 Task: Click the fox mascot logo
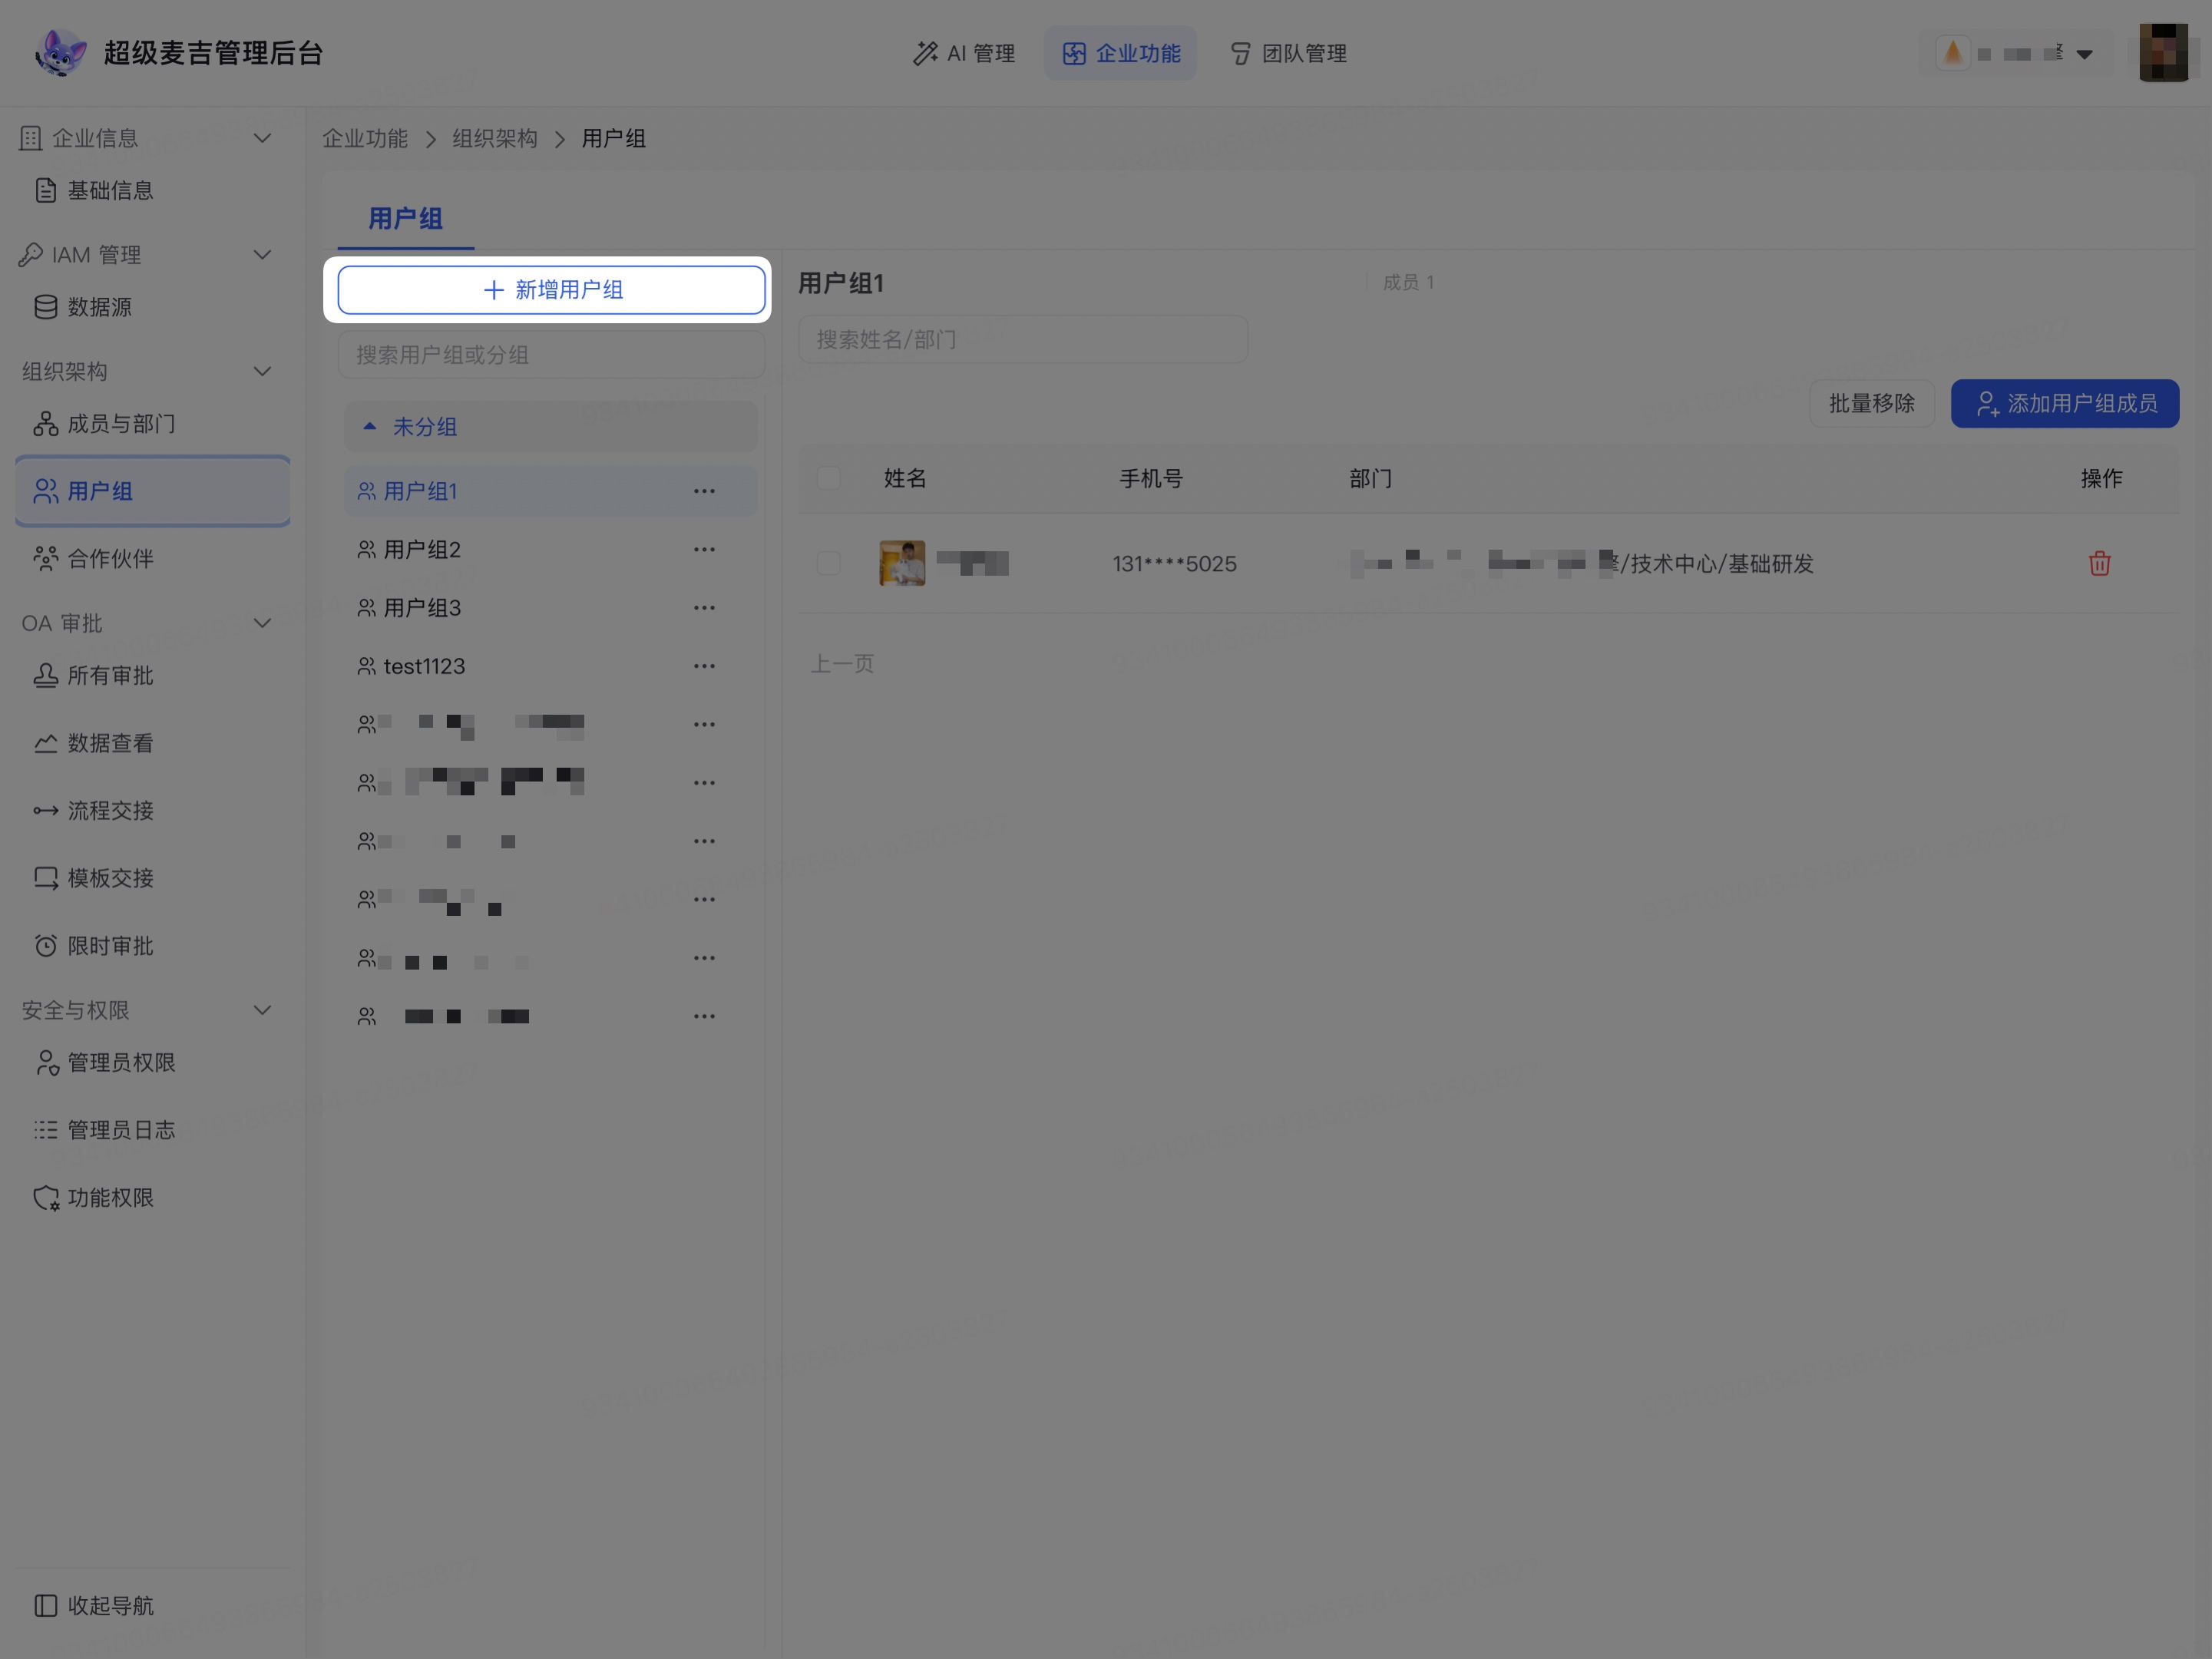[60, 53]
